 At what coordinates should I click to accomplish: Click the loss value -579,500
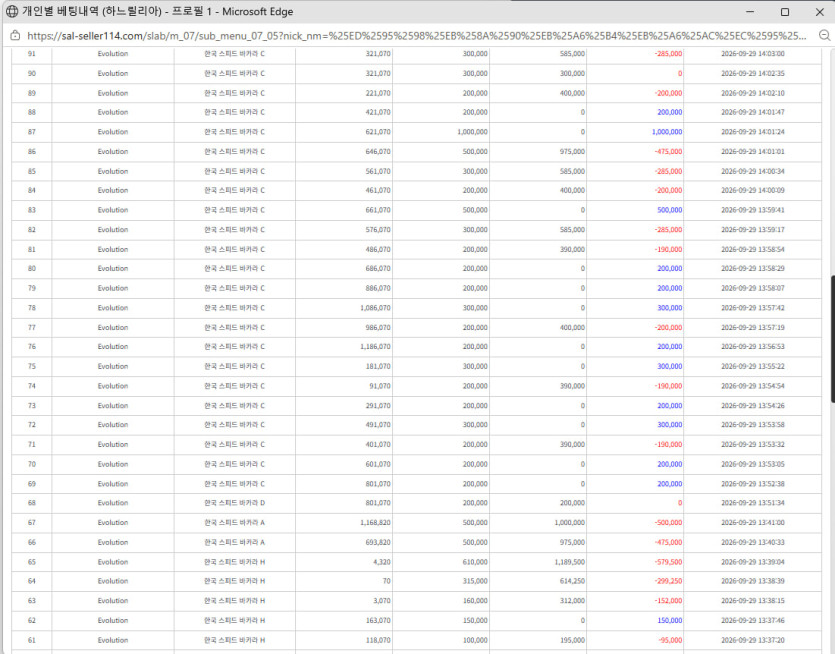tap(668, 562)
